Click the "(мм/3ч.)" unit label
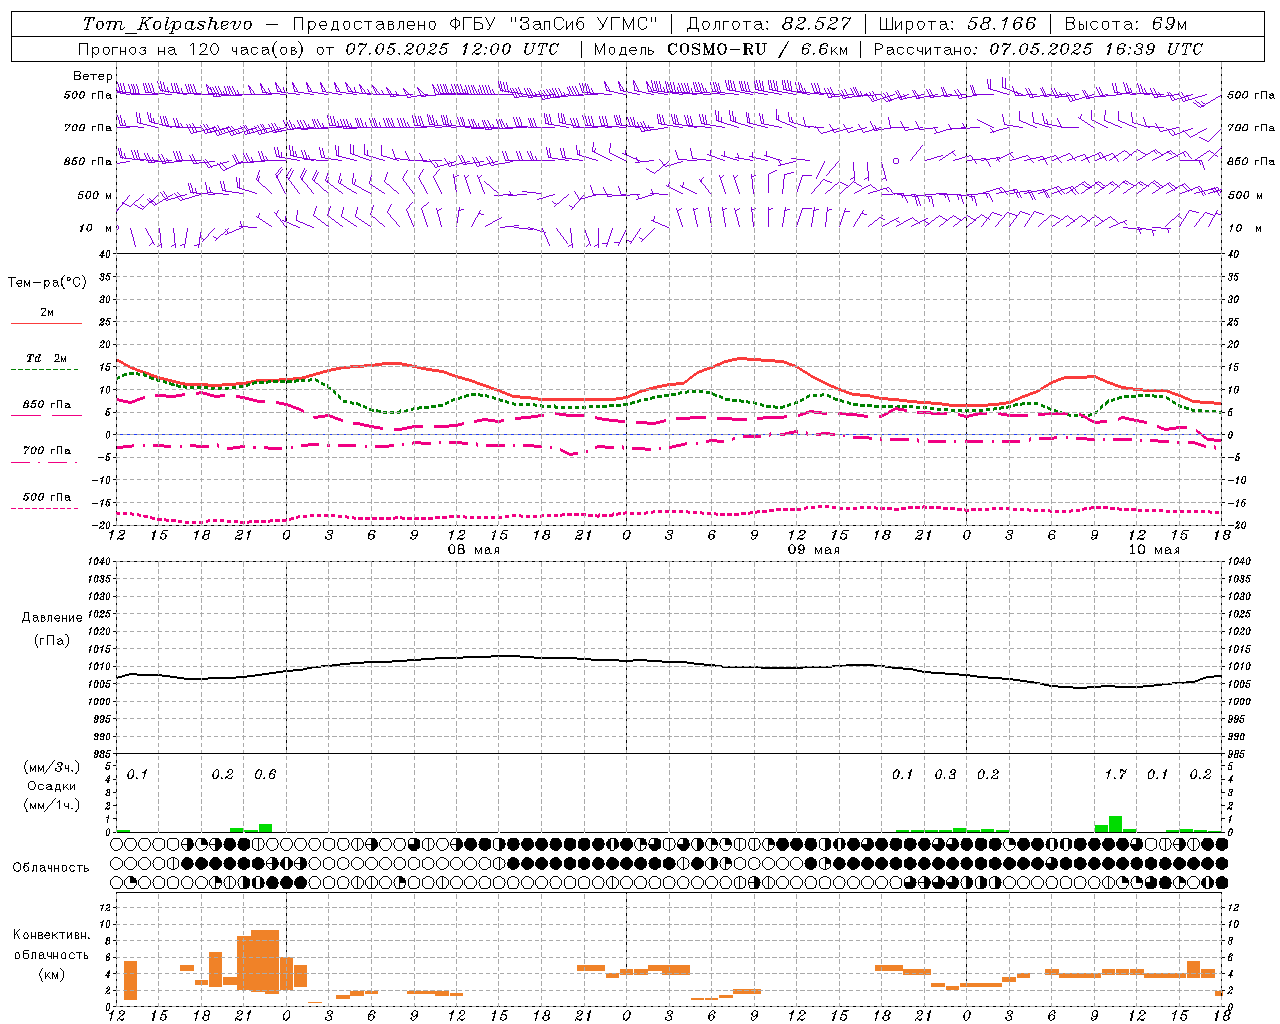This screenshot has width=1280, height=1024. tap(51, 768)
